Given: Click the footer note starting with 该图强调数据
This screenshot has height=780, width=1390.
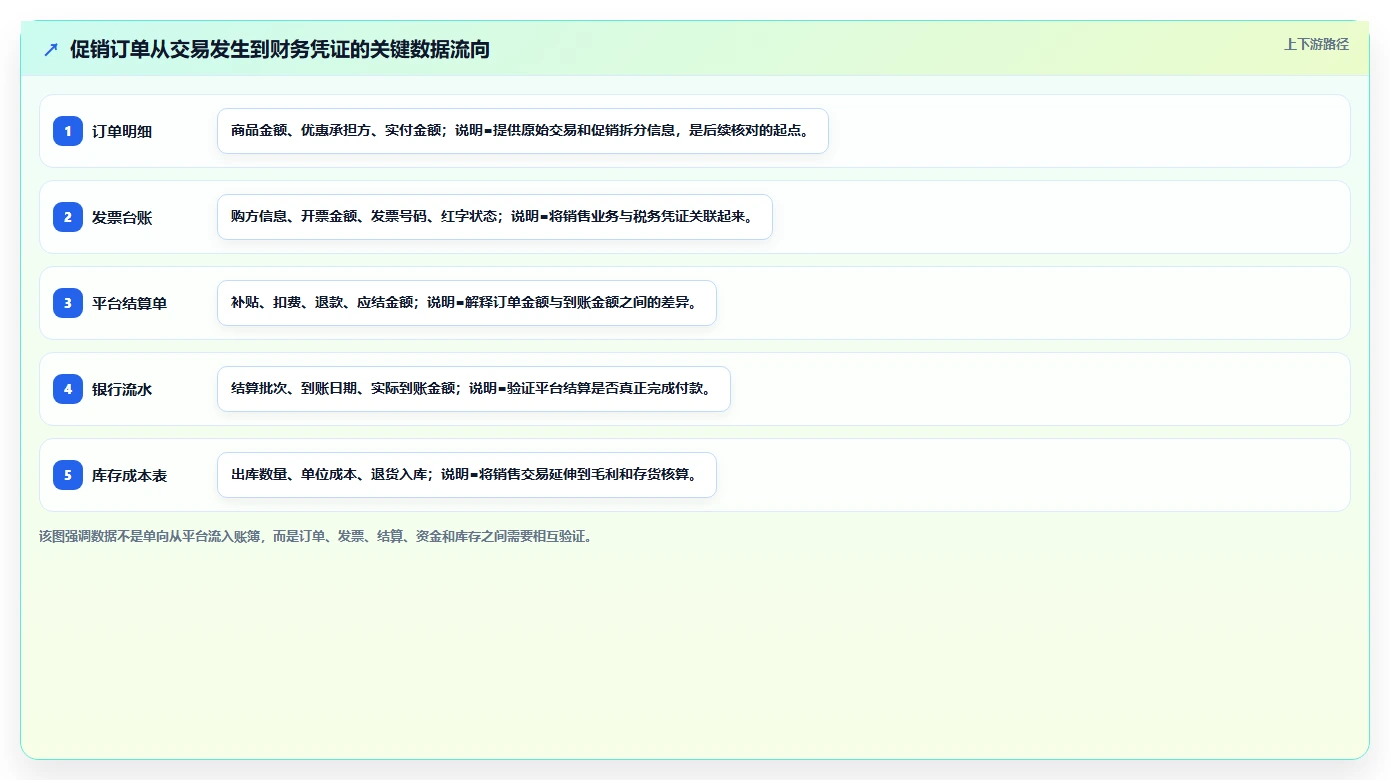Looking at the screenshot, I should pyautogui.click(x=317, y=536).
